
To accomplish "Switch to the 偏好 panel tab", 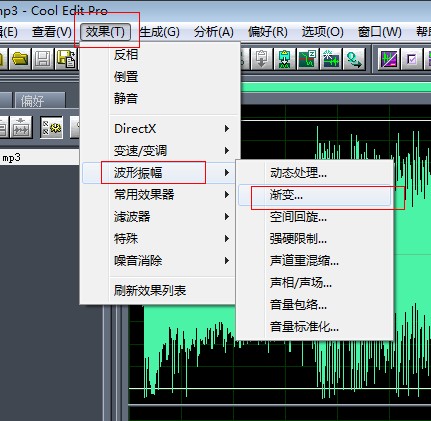I will [x=40, y=100].
